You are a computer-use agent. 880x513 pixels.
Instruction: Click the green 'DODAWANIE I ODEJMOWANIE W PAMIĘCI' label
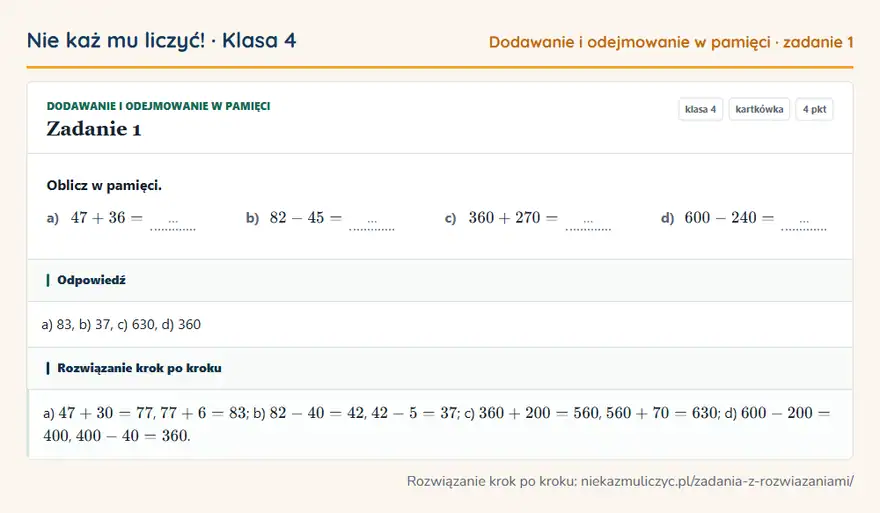(158, 106)
